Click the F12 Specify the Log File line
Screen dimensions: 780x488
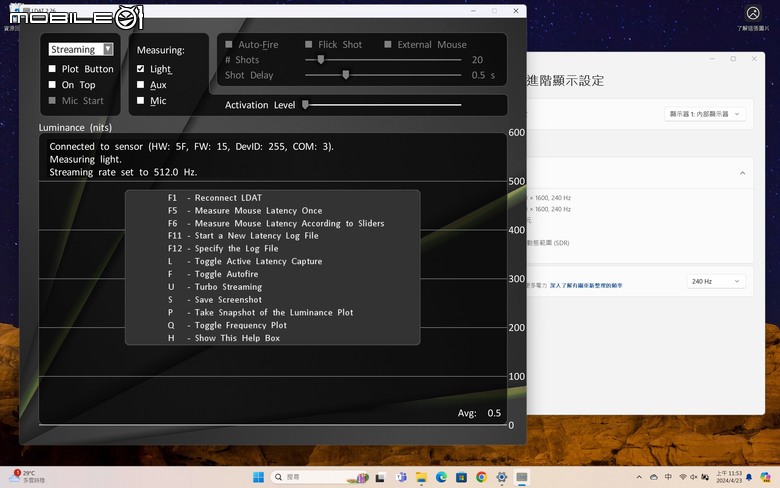click(223, 248)
